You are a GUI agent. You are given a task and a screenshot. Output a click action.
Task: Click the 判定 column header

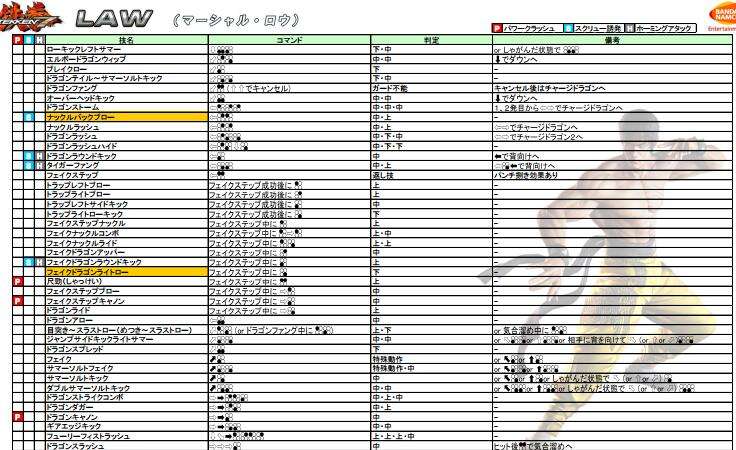tap(431, 40)
